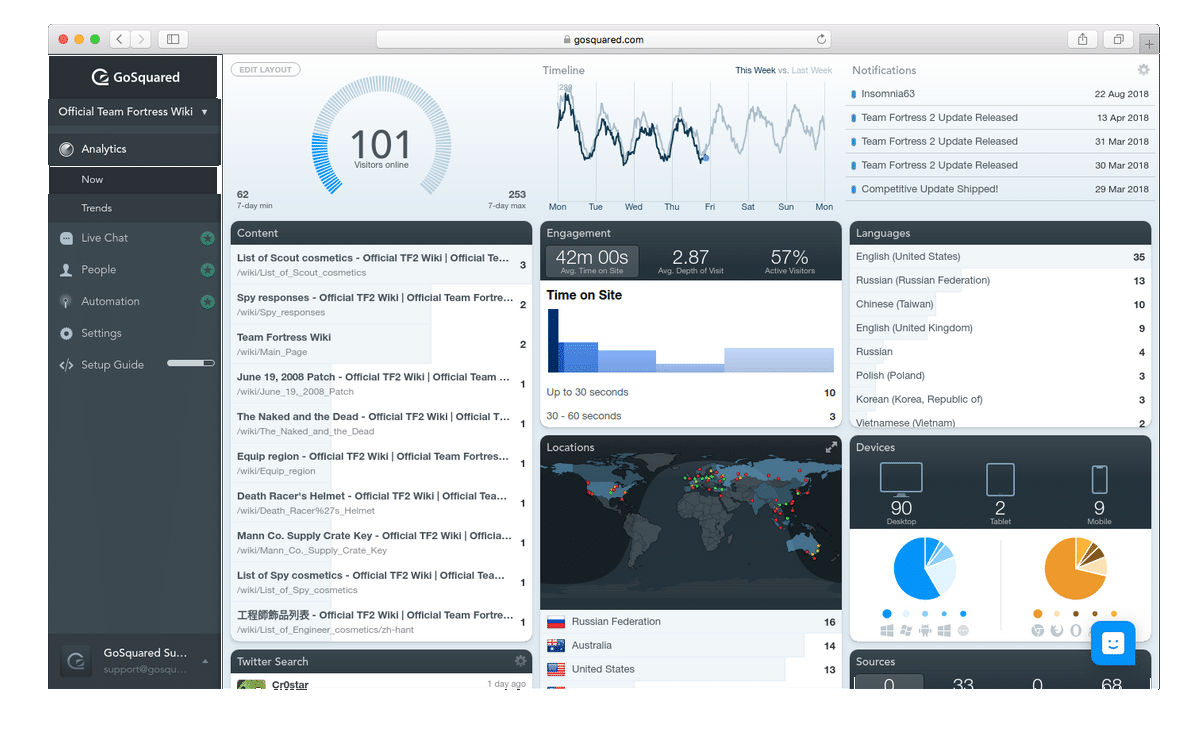Open the Notifications panel gear icon

[1142, 70]
